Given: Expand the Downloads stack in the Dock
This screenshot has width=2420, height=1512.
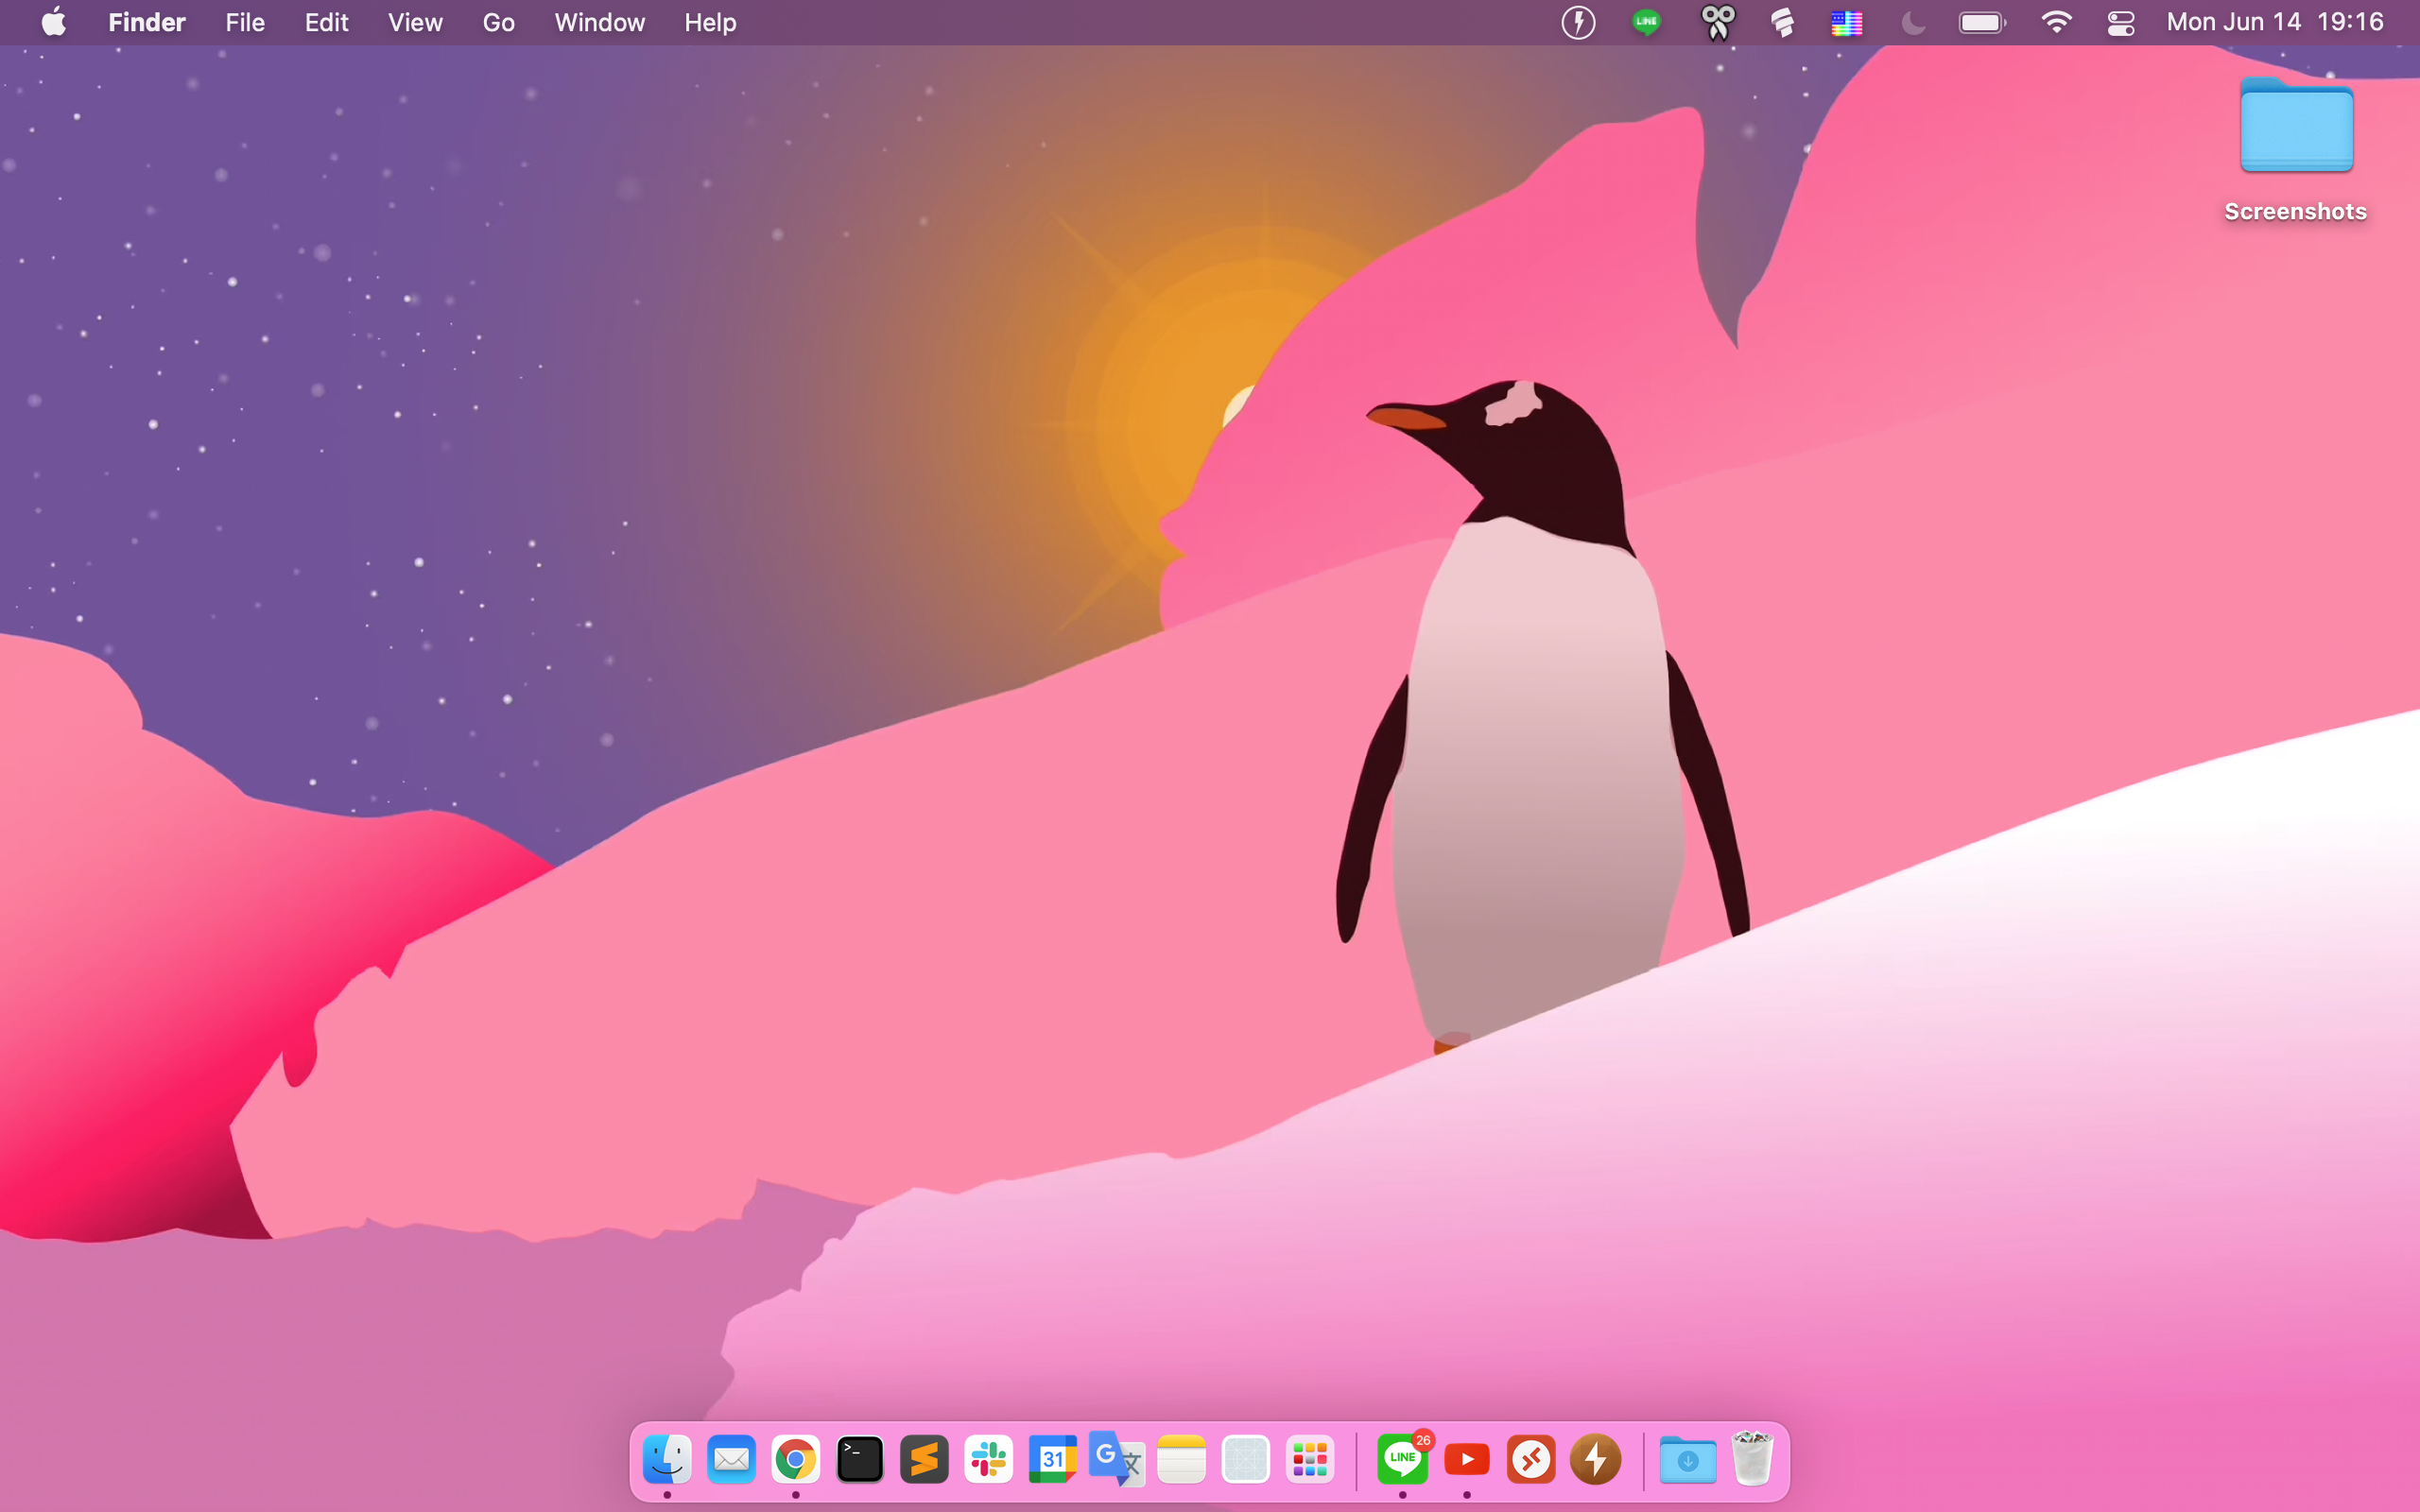Looking at the screenshot, I should 1688,1460.
